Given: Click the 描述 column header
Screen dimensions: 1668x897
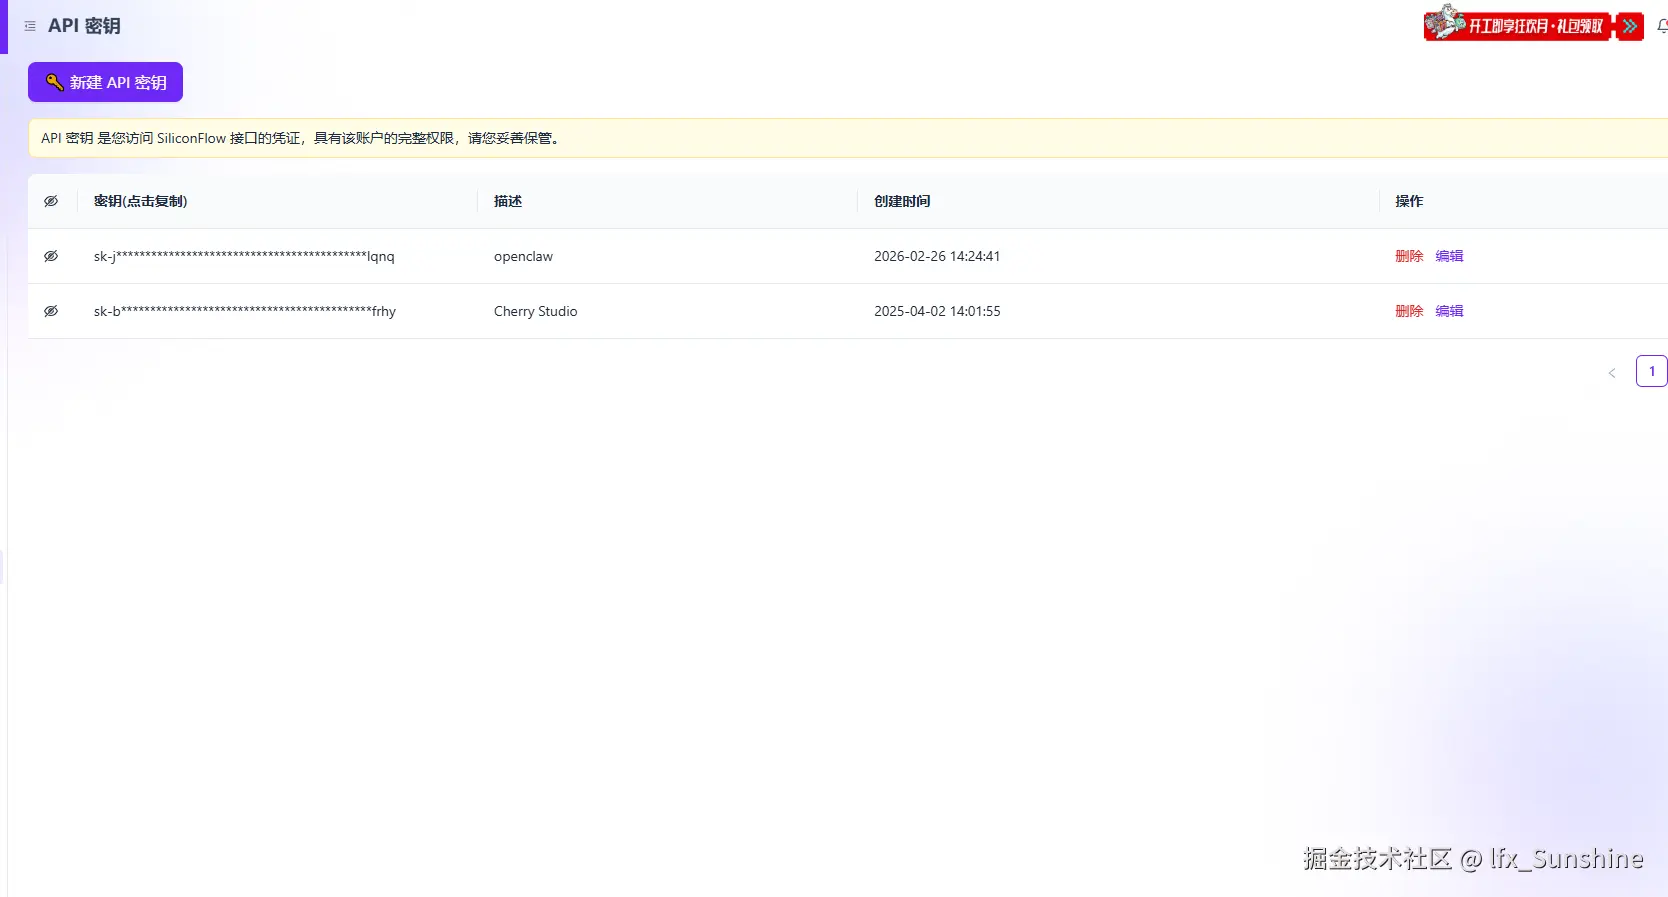Looking at the screenshot, I should tap(508, 201).
